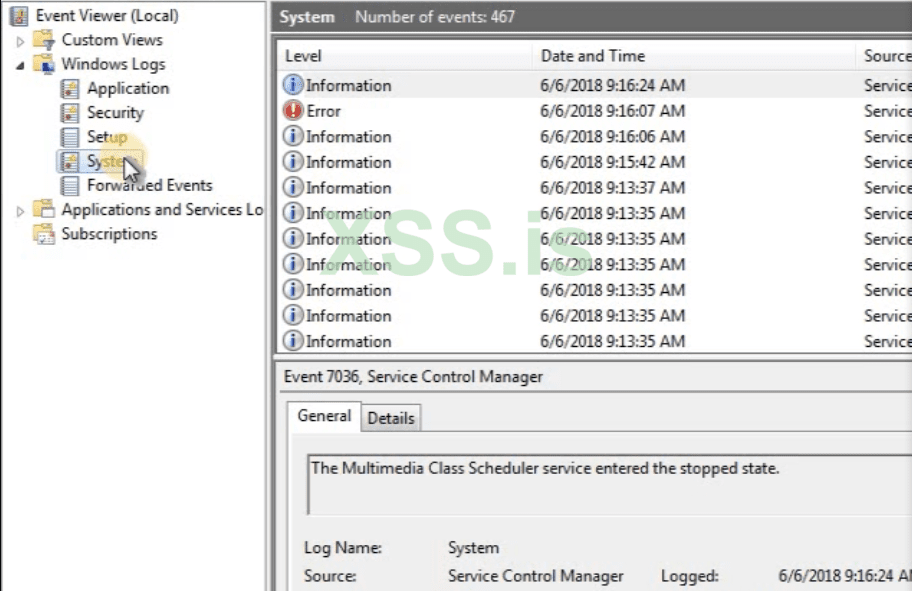Viewport: 912px width, 591px height.
Task: Click the Security log icon
Action: pos(70,113)
